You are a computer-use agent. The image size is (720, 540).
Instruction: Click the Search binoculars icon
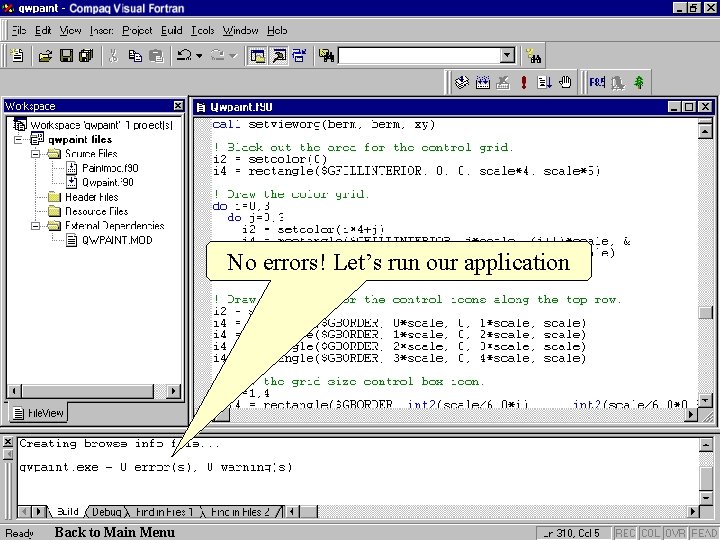click(x=534, y=56)
